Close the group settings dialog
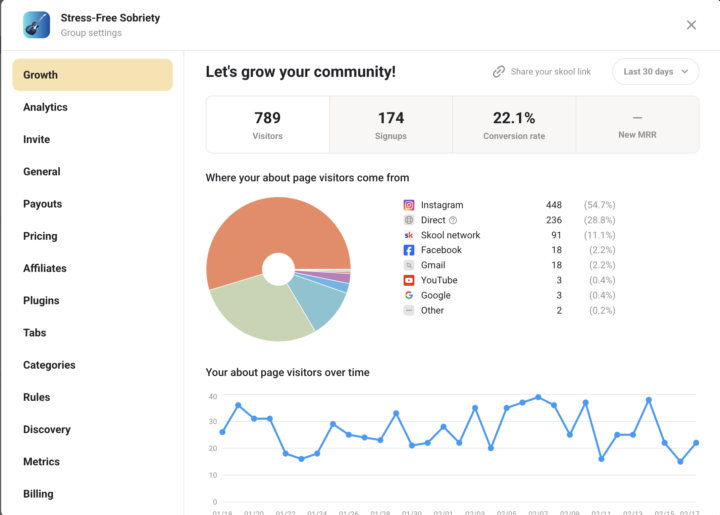720x515 pixels. (691, 25)
